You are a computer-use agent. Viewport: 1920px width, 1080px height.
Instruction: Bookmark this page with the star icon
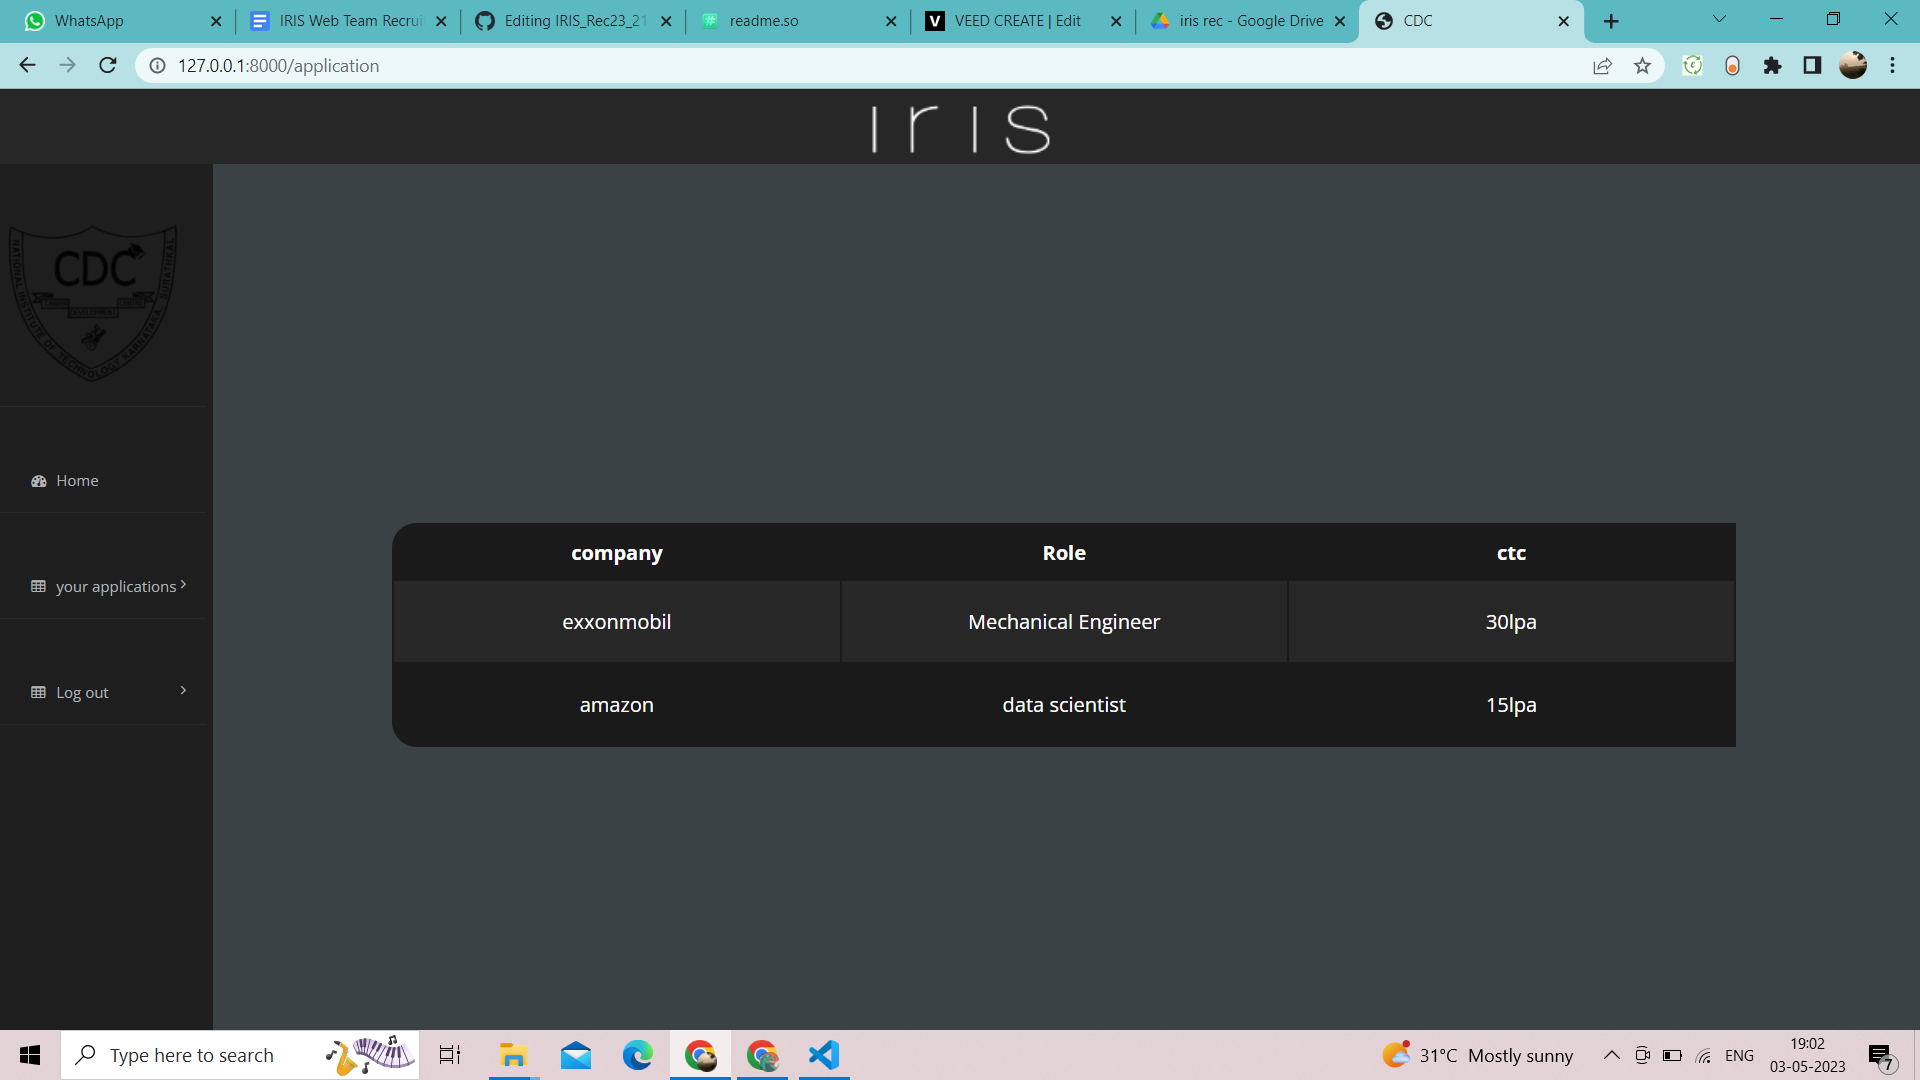click(x=1642, y=66)
